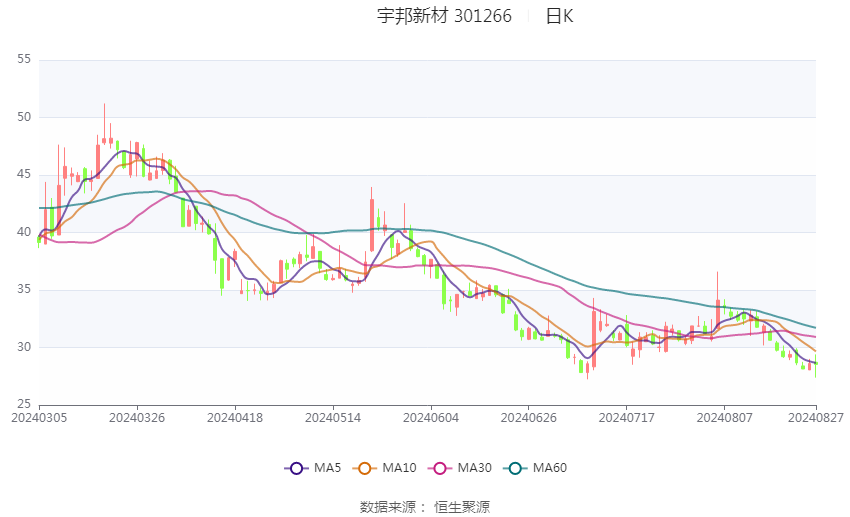
Task: Toggle the MA60 legend series
Action: (x=535, y=468)
